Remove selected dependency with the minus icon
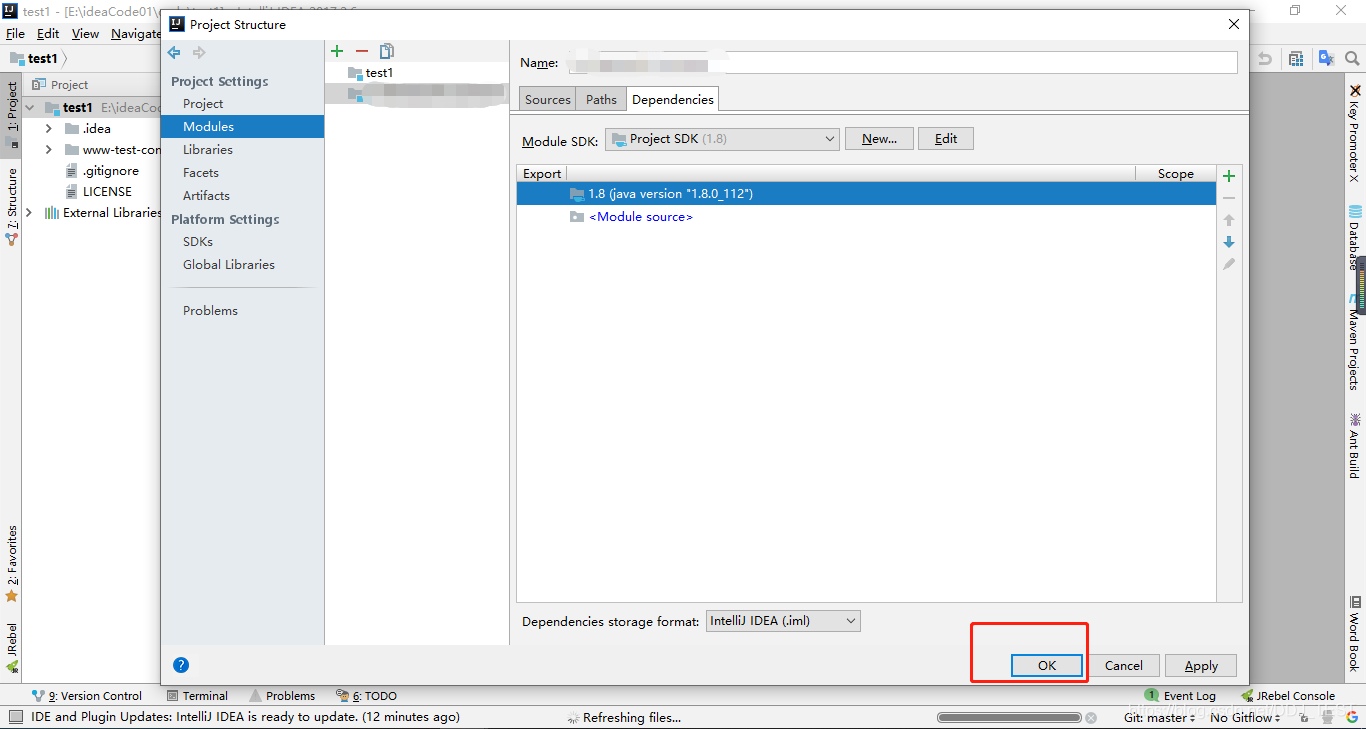Image resolution: width=1366 pixels, height=729 pixels. pos(1229,198)
